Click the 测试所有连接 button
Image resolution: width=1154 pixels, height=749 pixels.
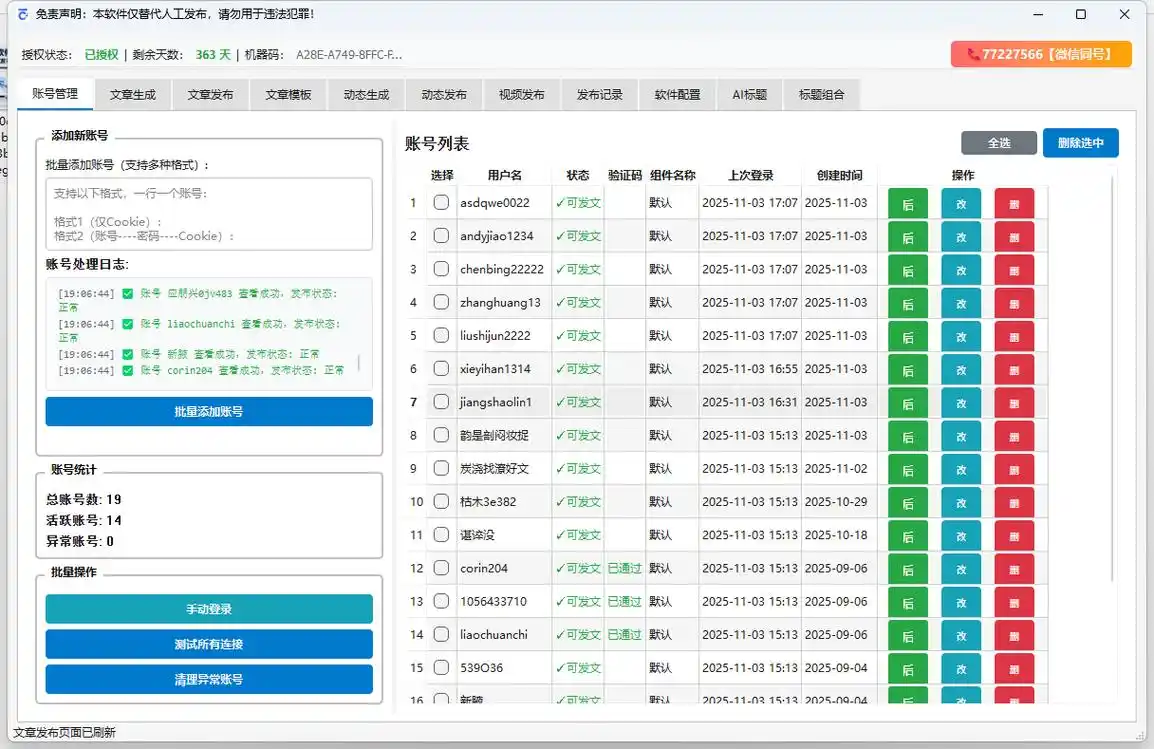coord(208,645)
